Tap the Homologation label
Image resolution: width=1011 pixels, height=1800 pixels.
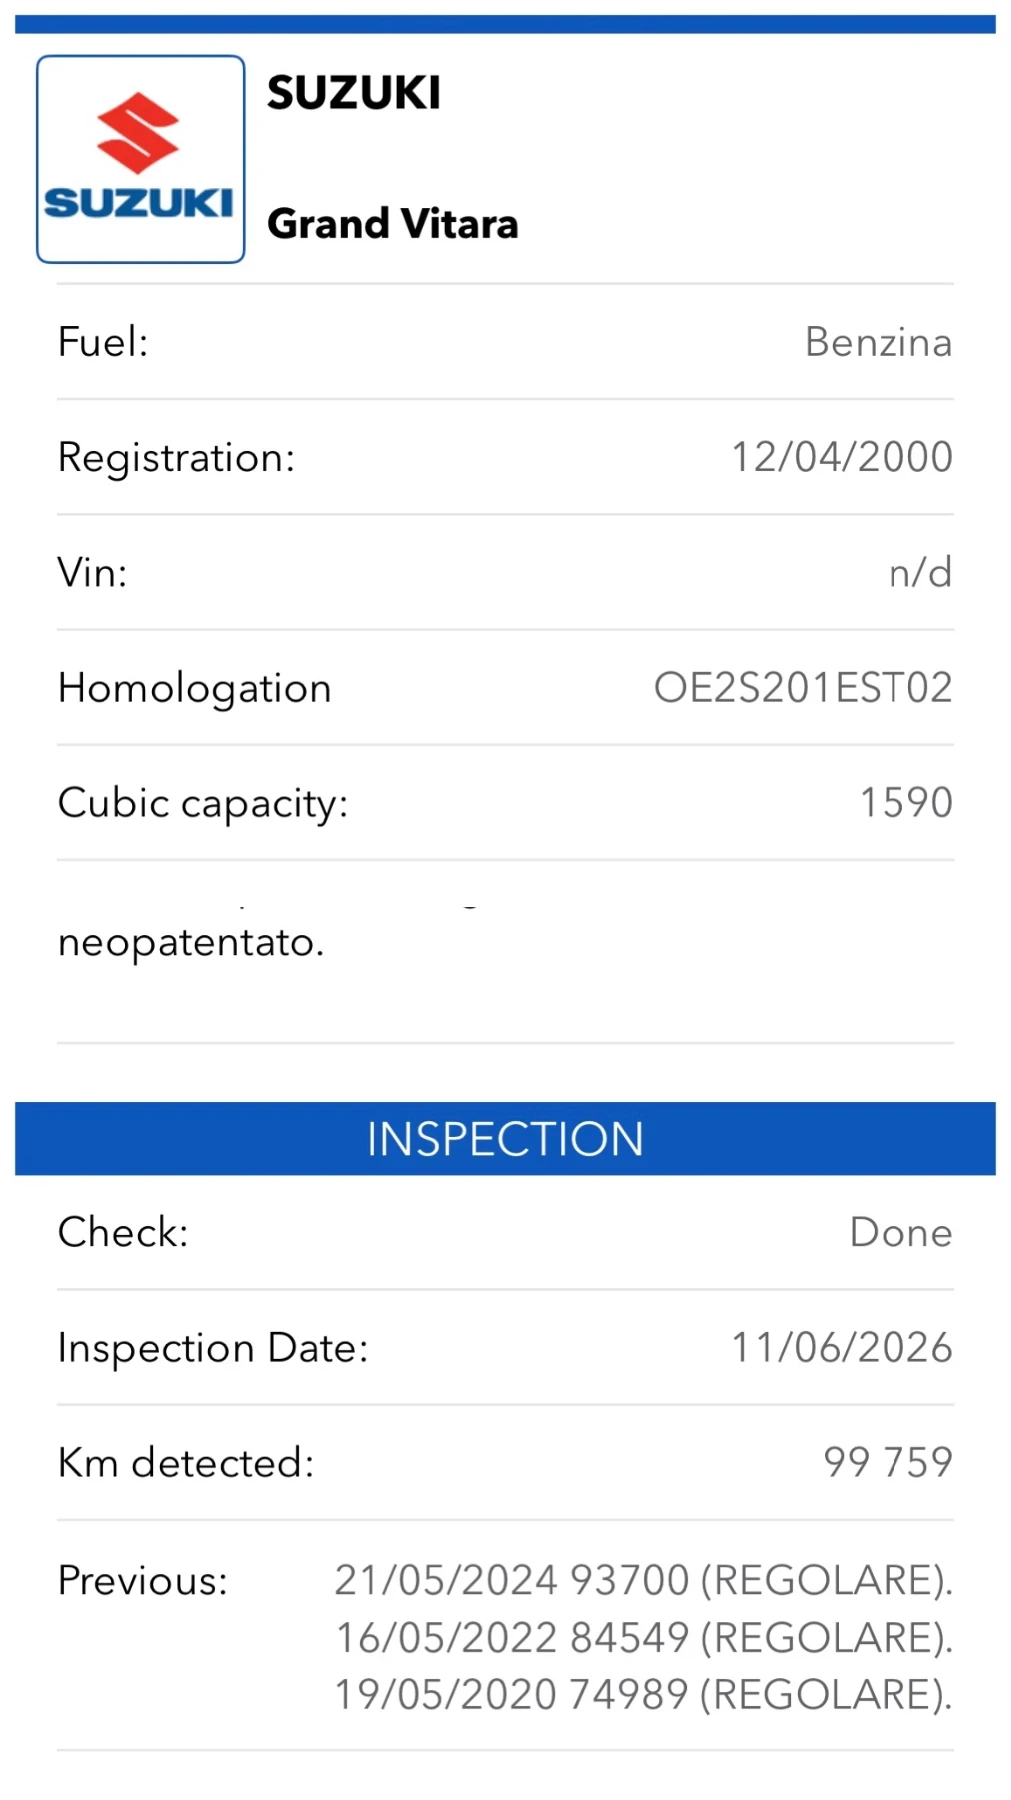(195, 689)
